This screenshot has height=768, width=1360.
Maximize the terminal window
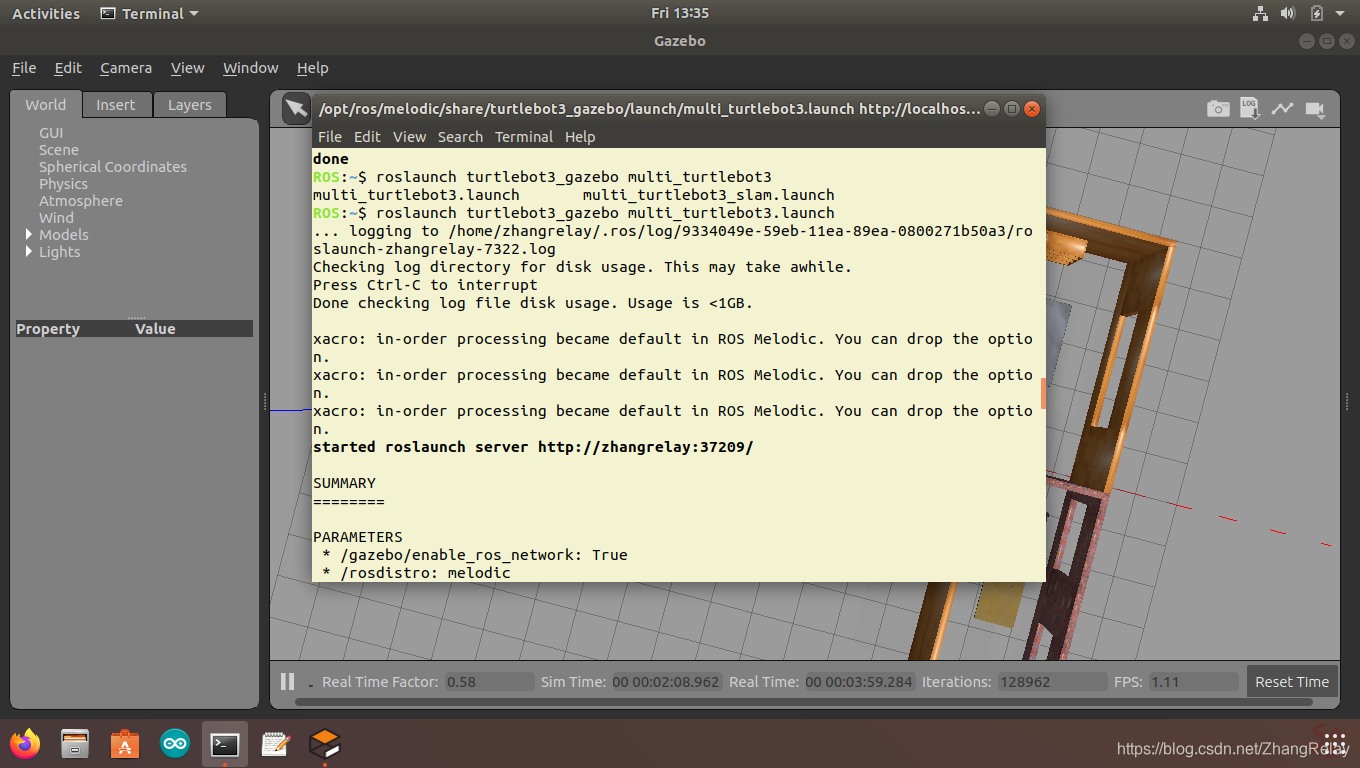[1012, 108]
